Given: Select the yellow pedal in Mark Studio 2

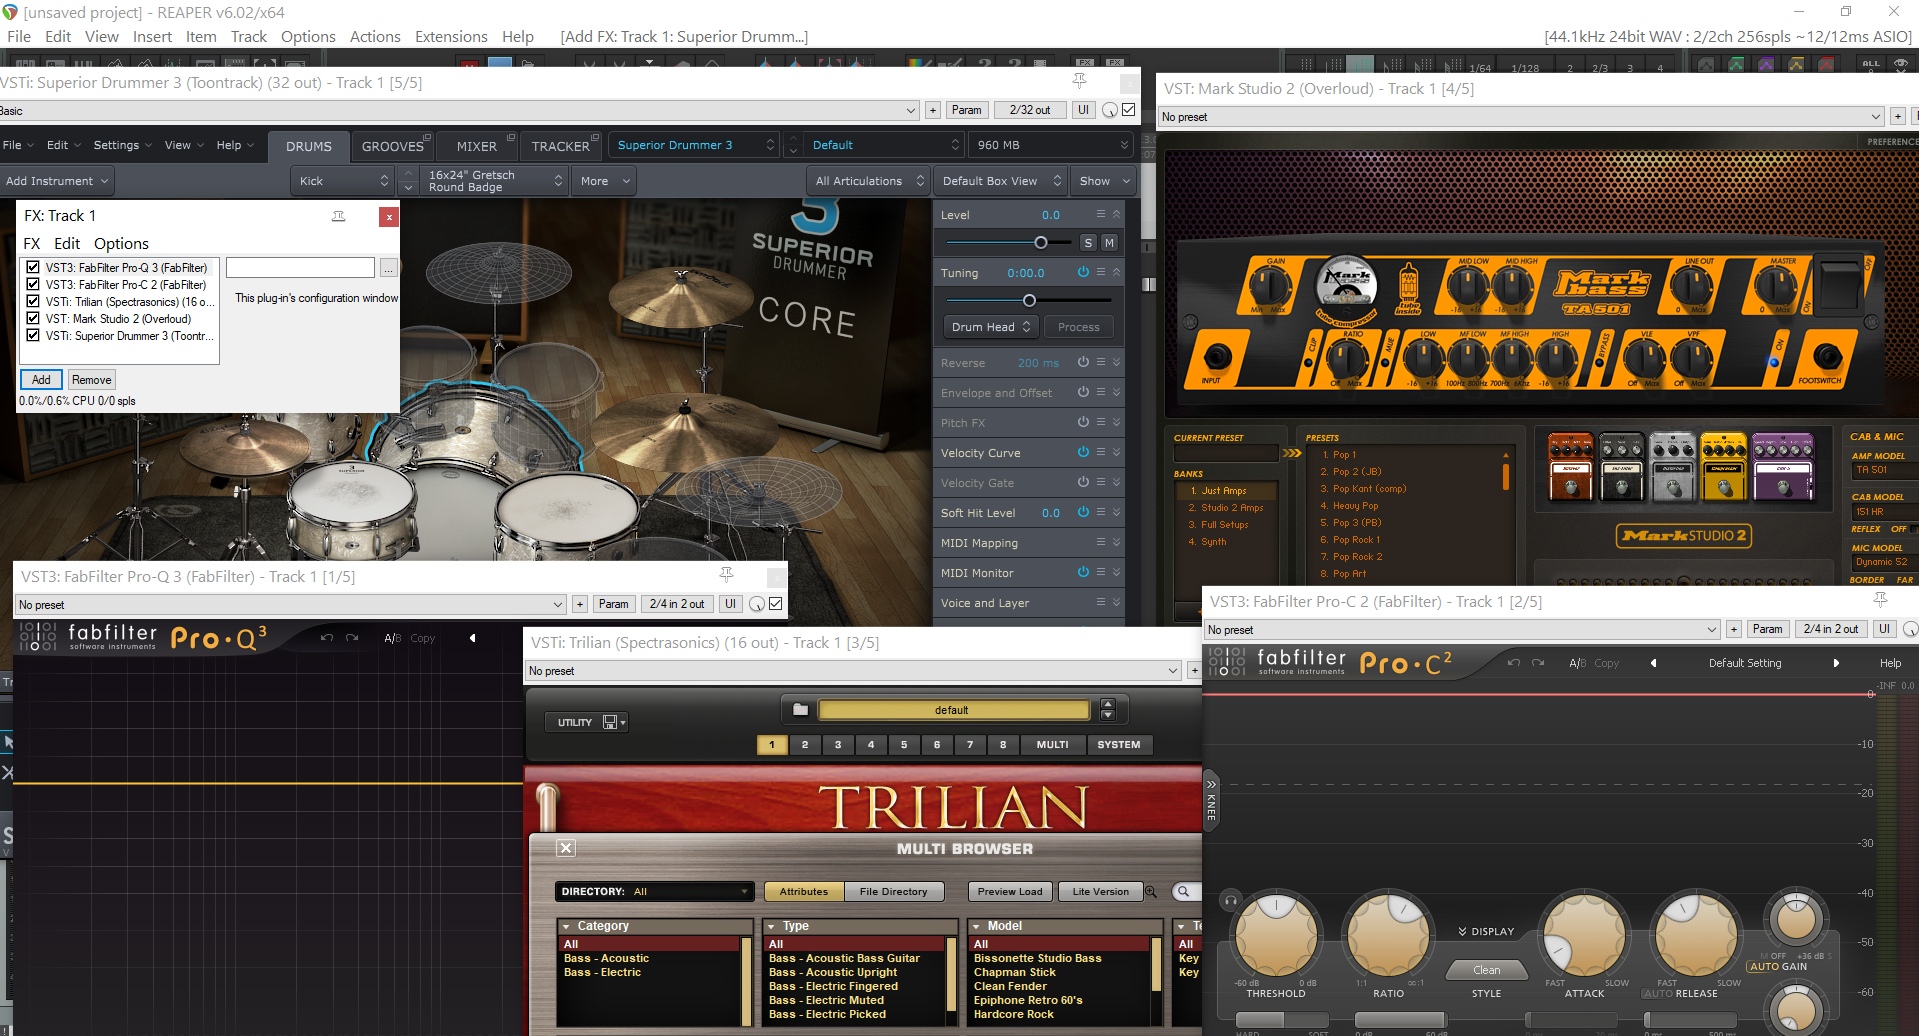Looking at the screenshot, I should point(1724,466).
